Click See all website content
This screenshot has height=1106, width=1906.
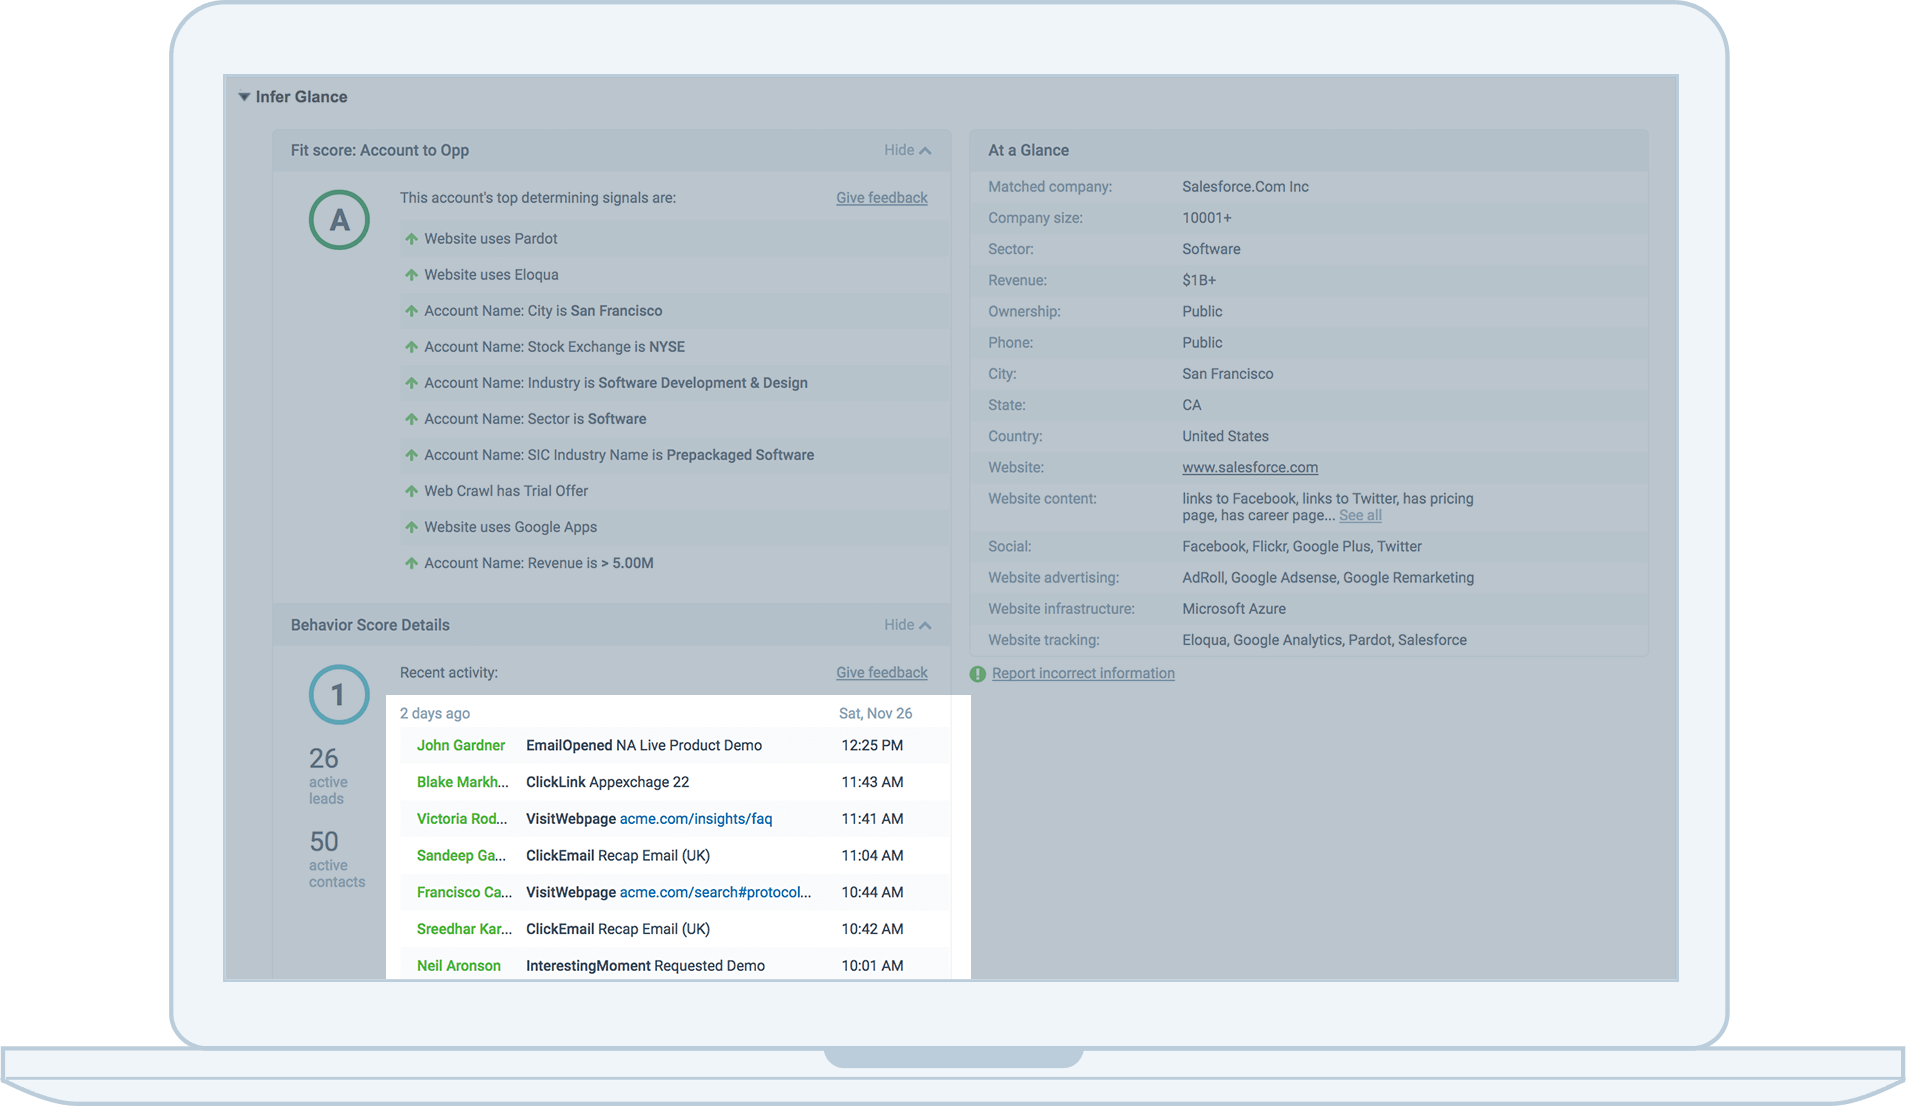[1360, 515]
